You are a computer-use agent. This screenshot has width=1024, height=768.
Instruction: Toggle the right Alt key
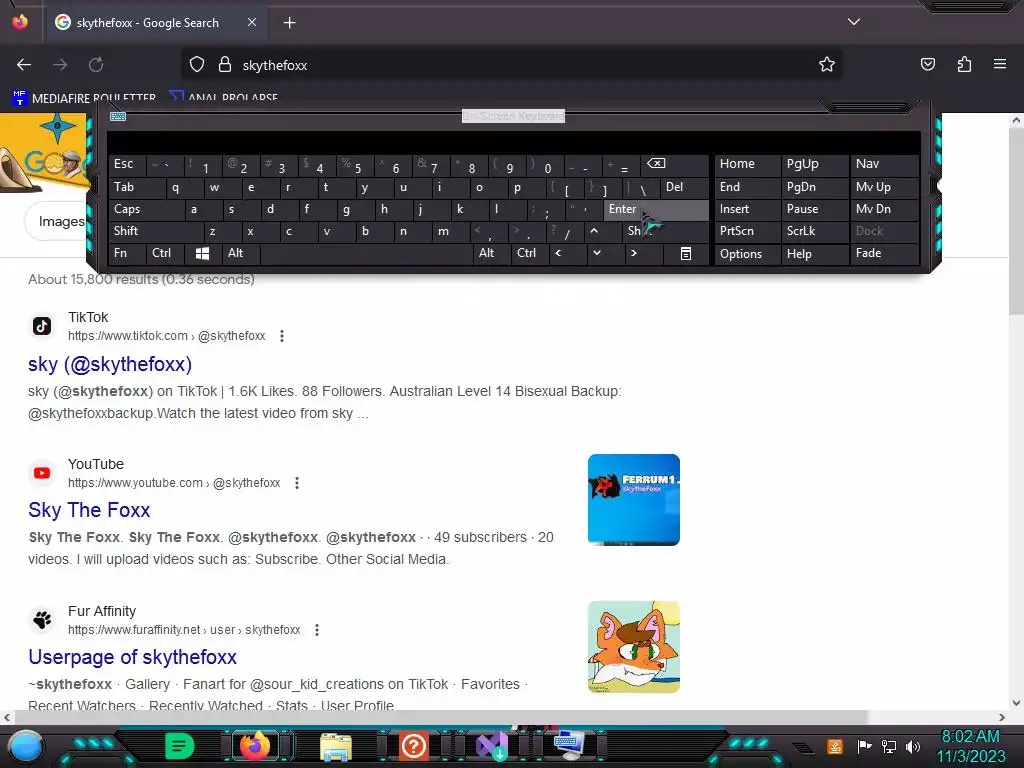pos(491,253)
